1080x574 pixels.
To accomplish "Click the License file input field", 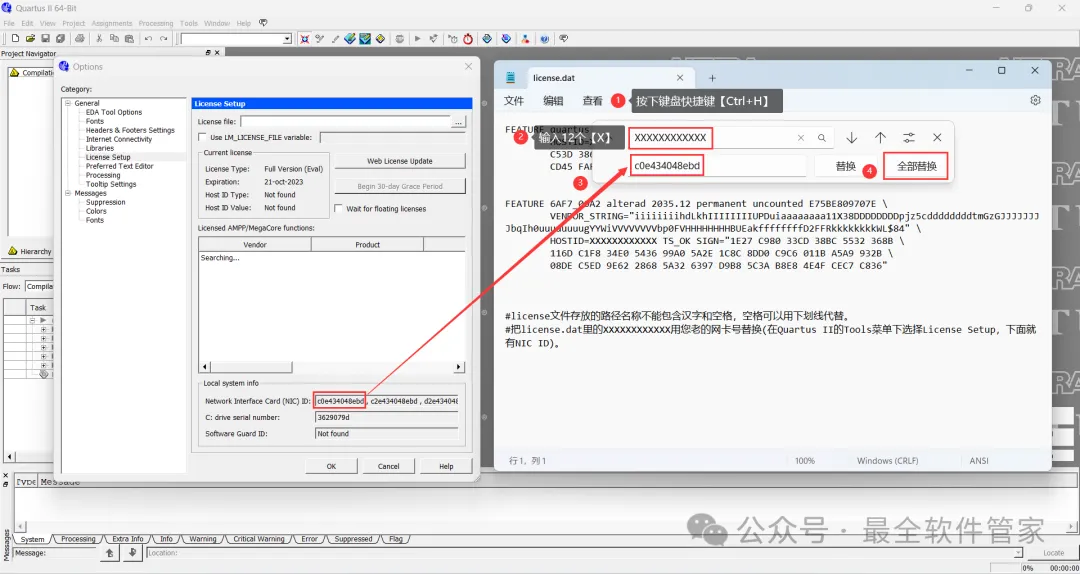I will [x=345, y=122].
